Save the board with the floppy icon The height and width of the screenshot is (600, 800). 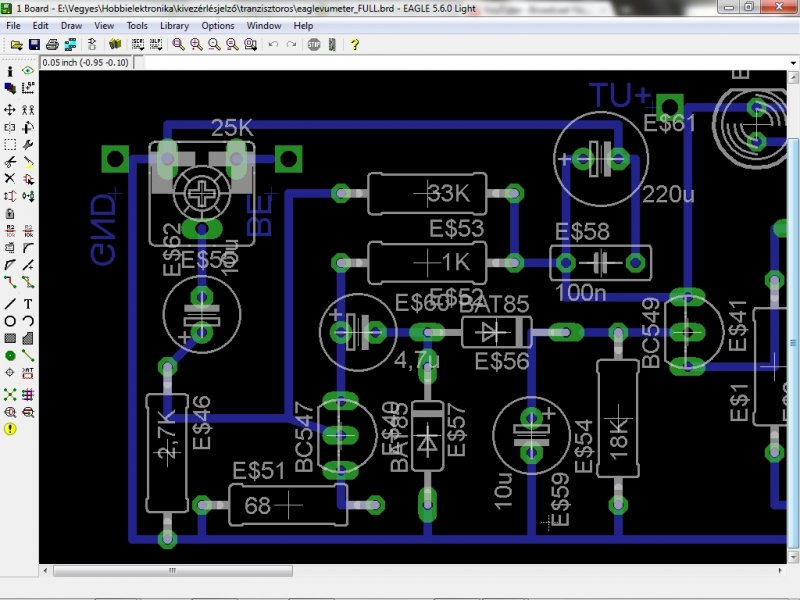[34, 45]
